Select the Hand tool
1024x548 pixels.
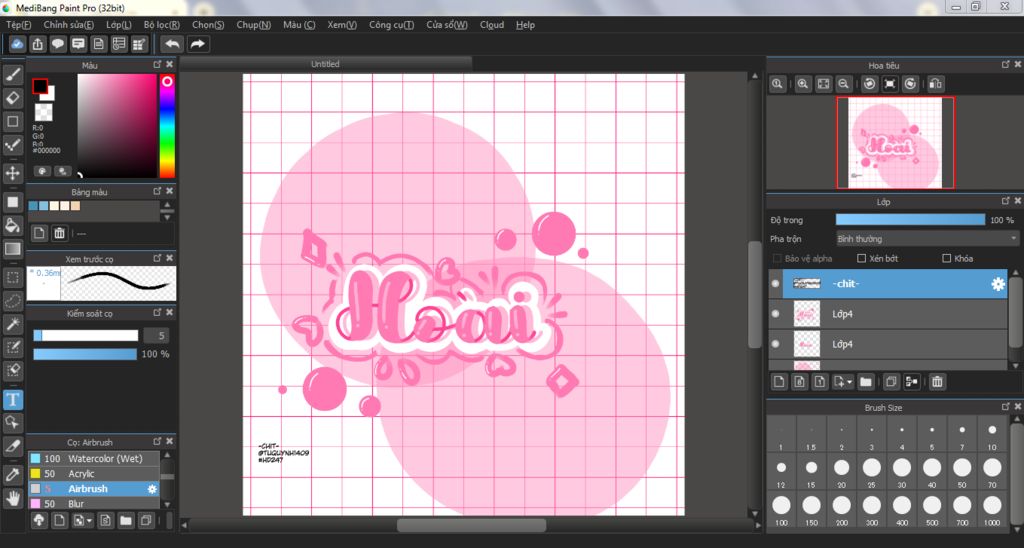coord(12,498)
